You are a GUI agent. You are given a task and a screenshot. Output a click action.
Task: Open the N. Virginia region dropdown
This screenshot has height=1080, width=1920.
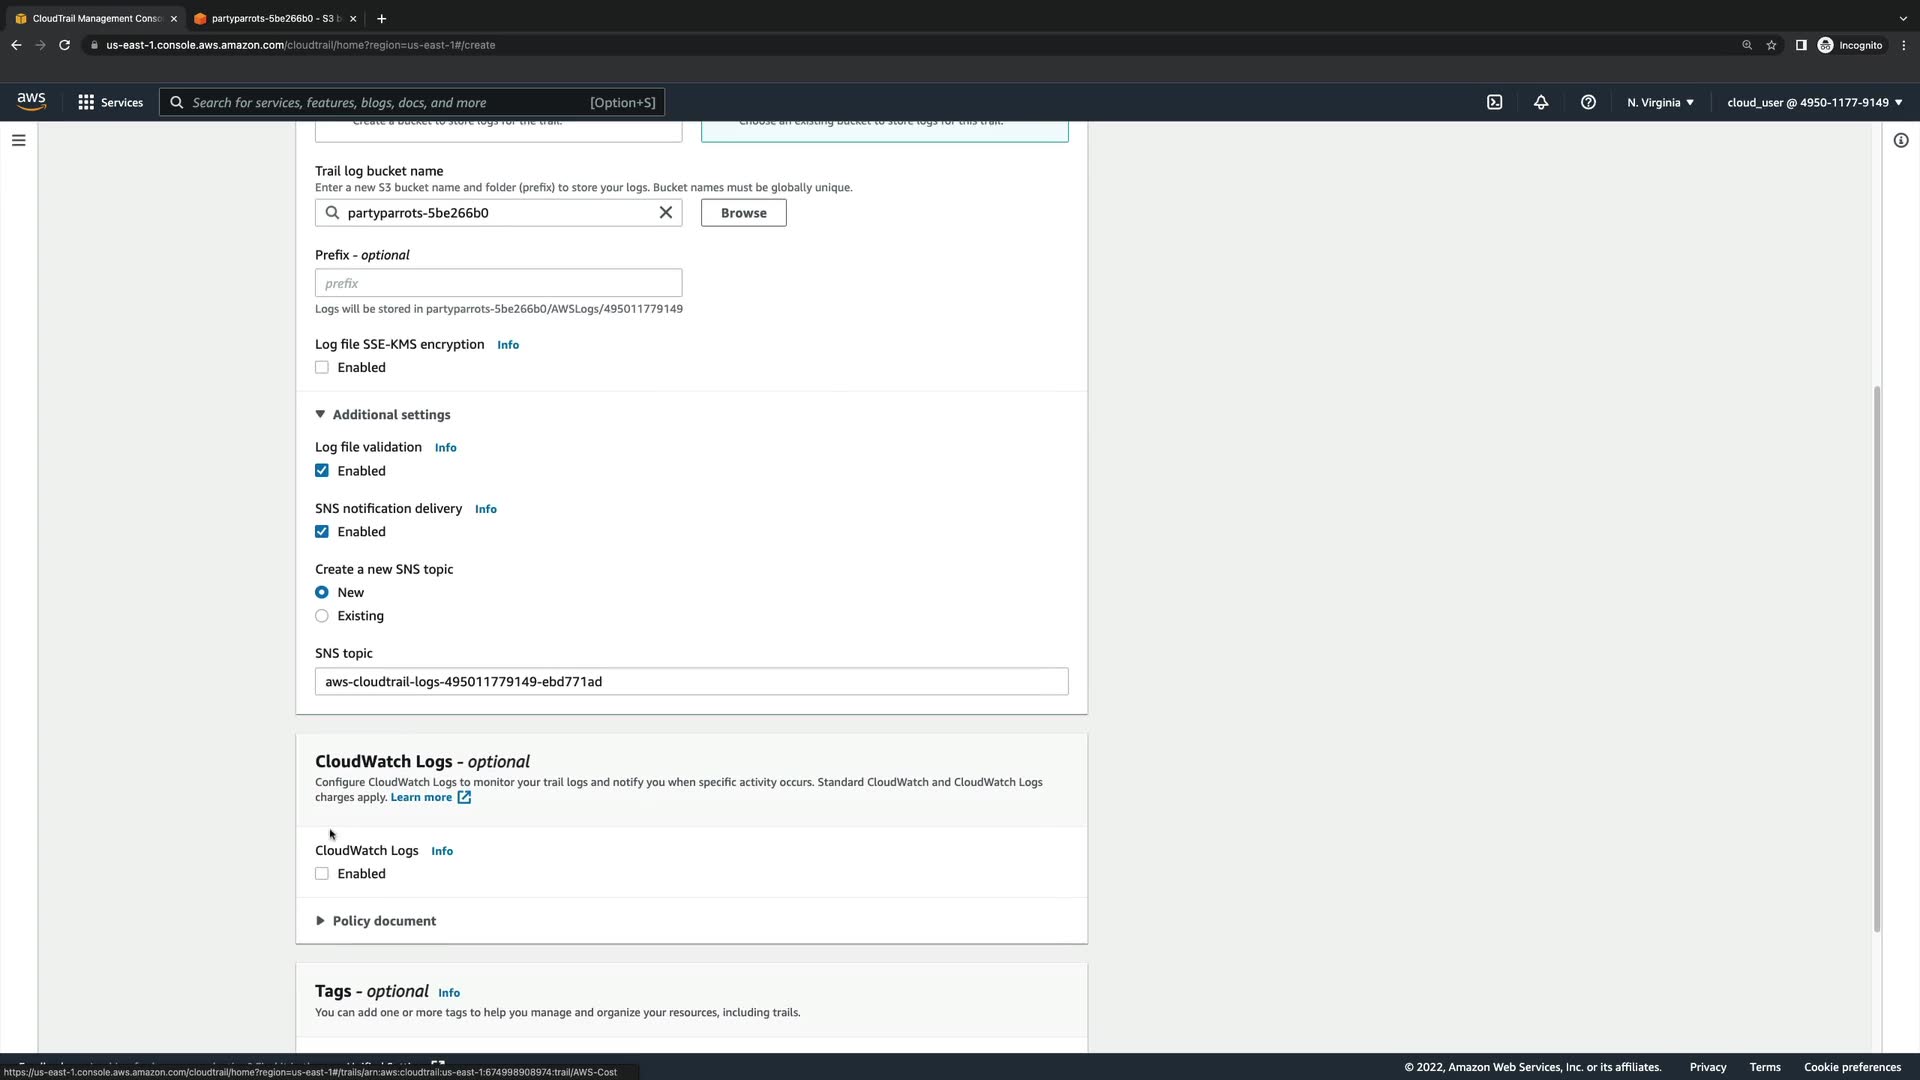[x=1660, y=102]
